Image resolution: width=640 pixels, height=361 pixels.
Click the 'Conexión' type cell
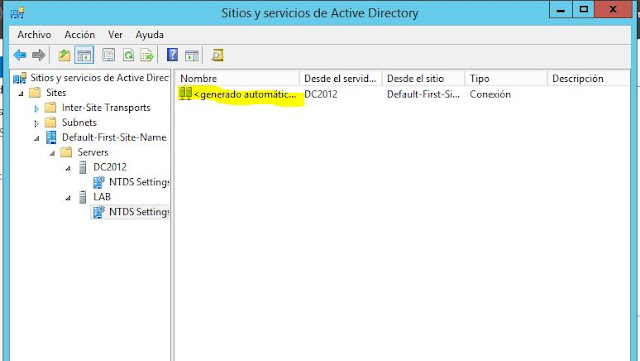(x=490, y=94)
